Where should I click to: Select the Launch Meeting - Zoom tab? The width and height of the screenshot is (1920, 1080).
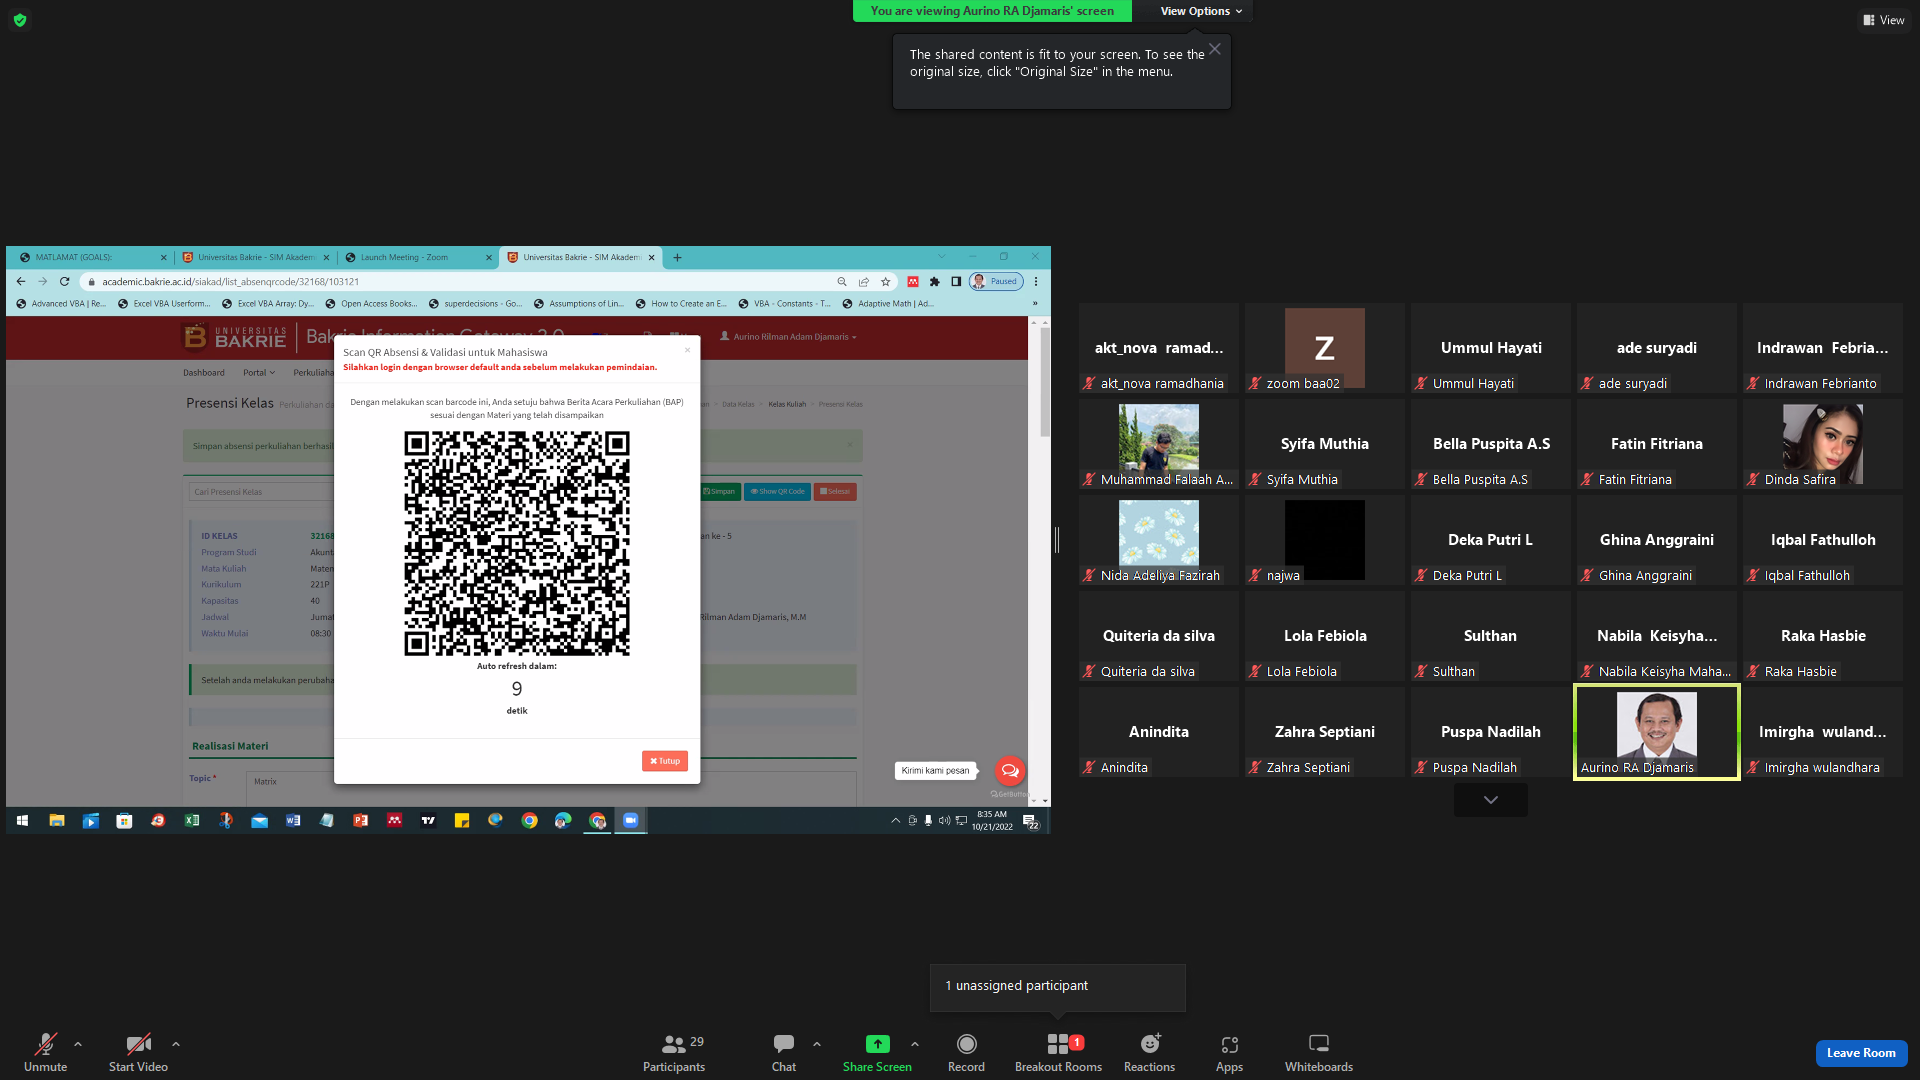[x=418, y=257]
